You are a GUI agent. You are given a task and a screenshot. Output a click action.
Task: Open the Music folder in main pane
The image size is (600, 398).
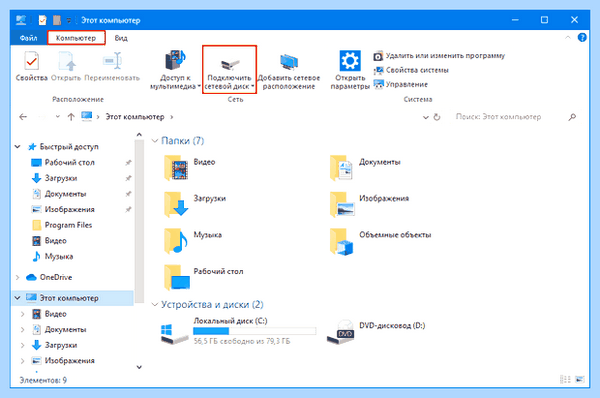(193, 240)
